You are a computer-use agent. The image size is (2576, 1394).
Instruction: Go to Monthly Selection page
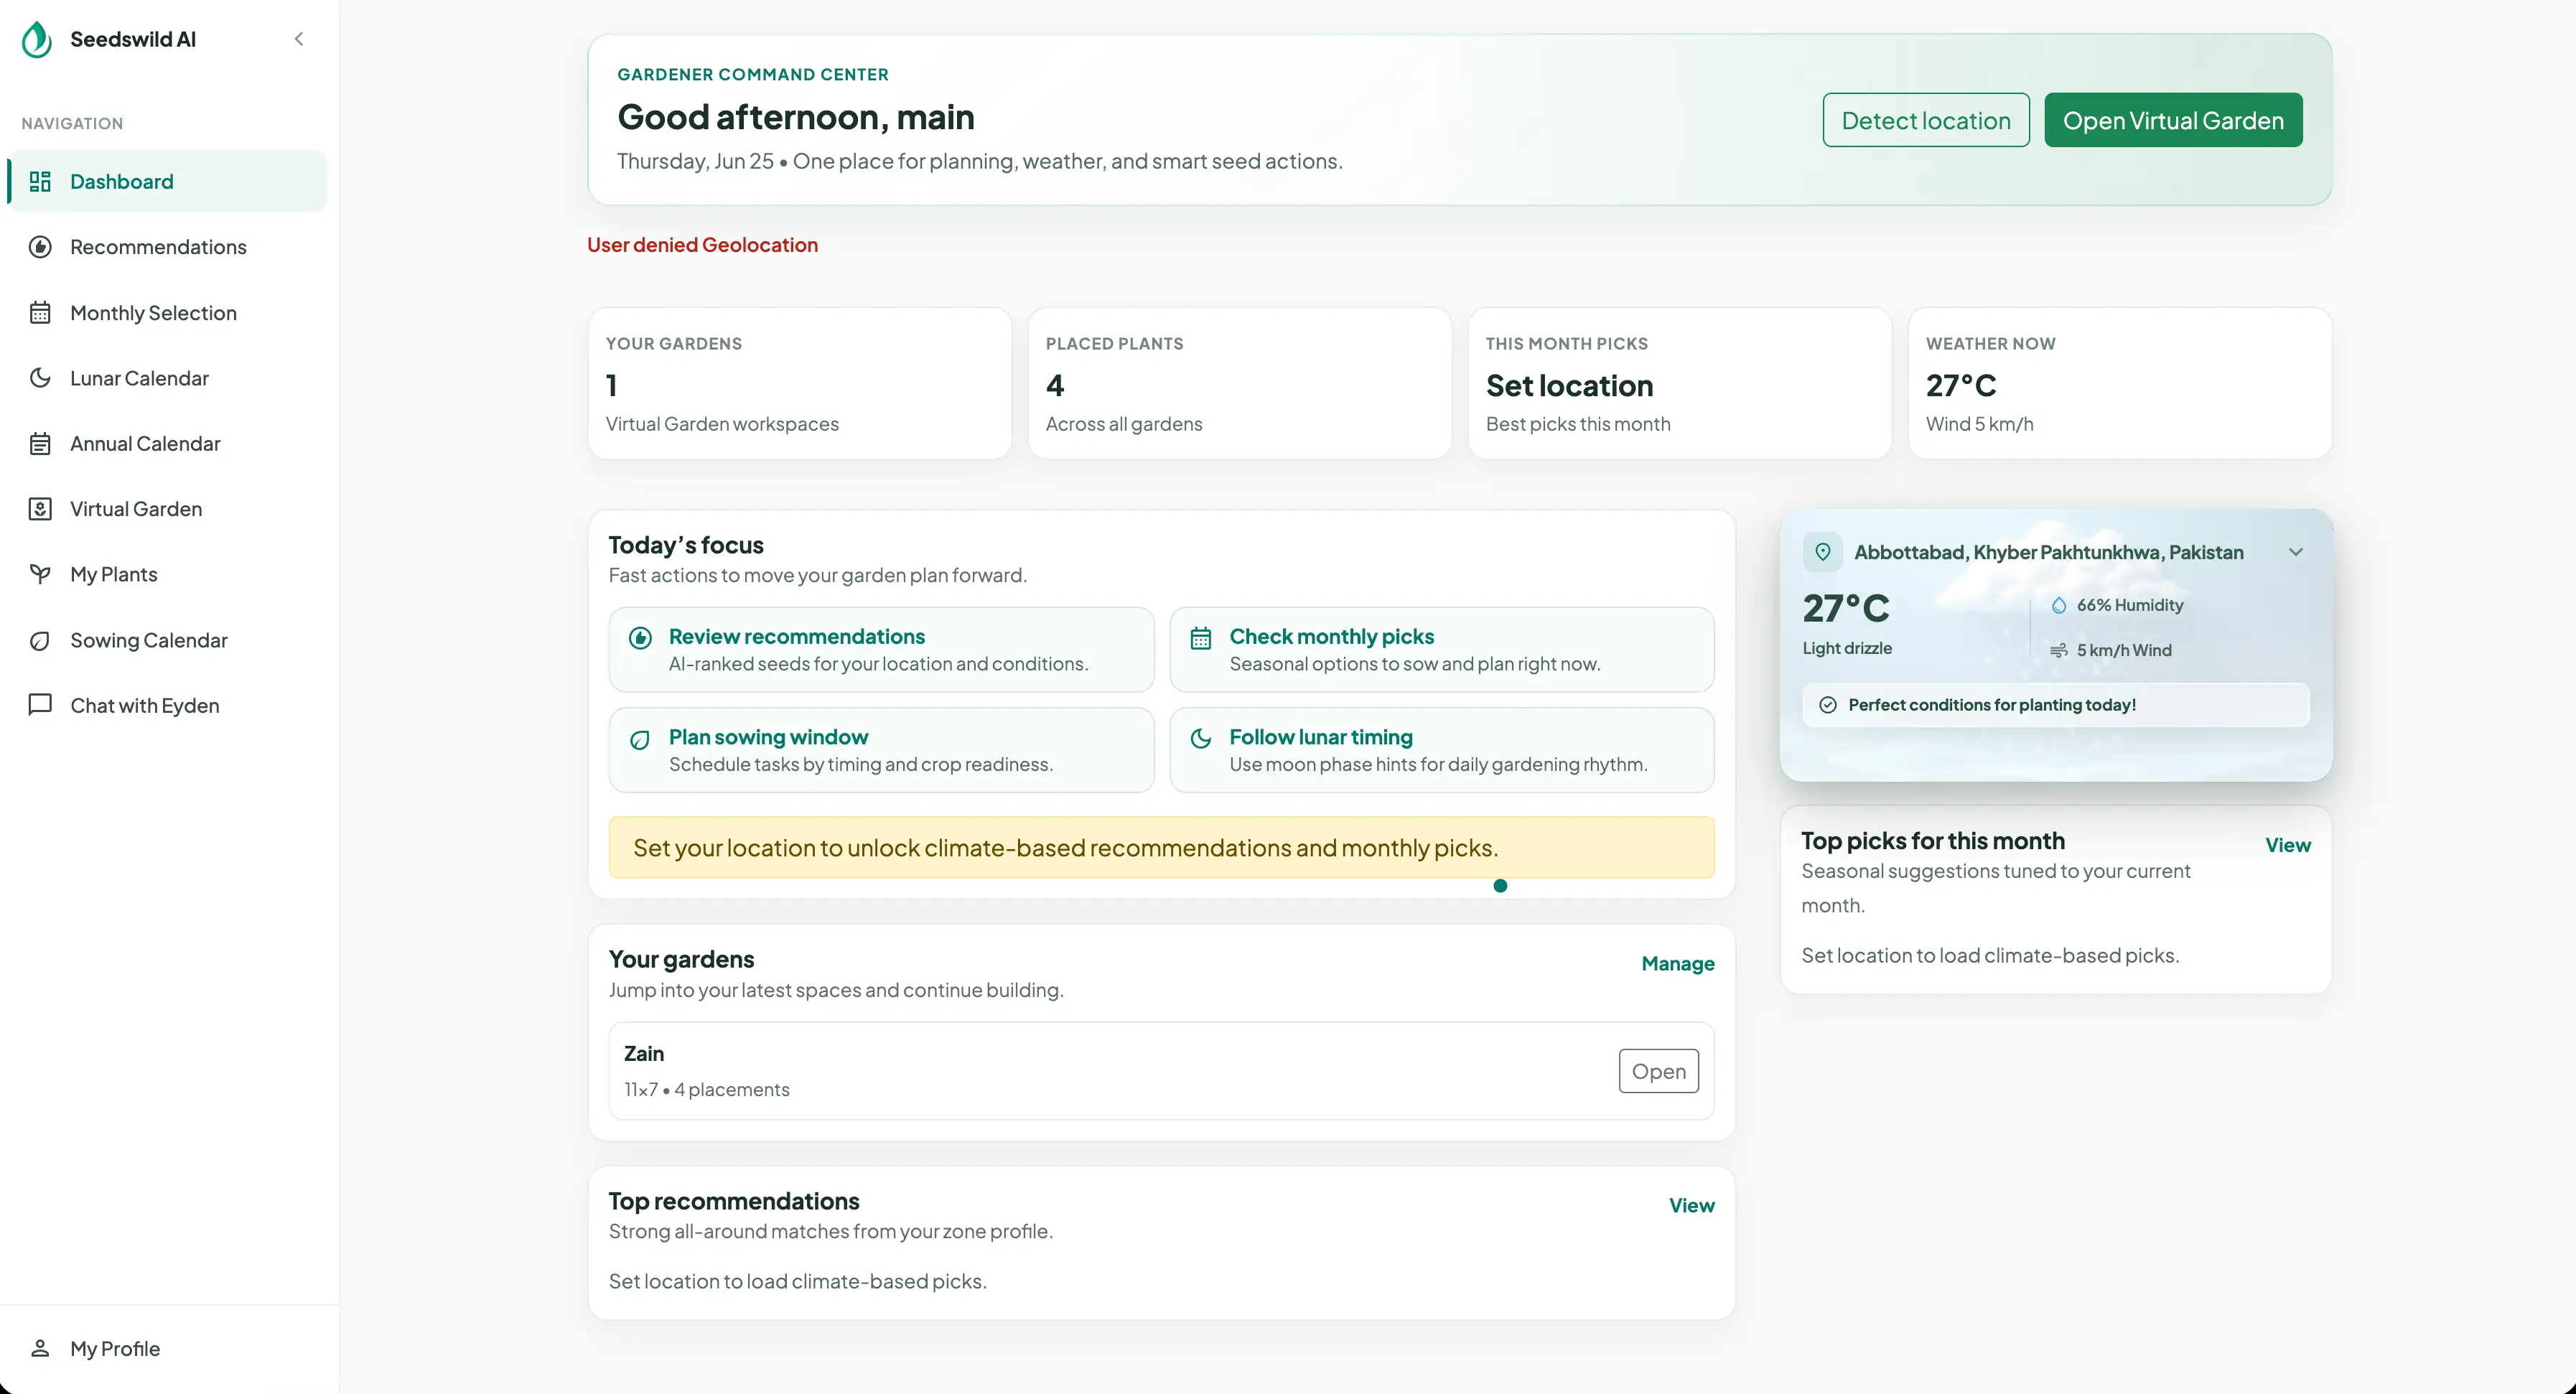click(x=168, y=313)
